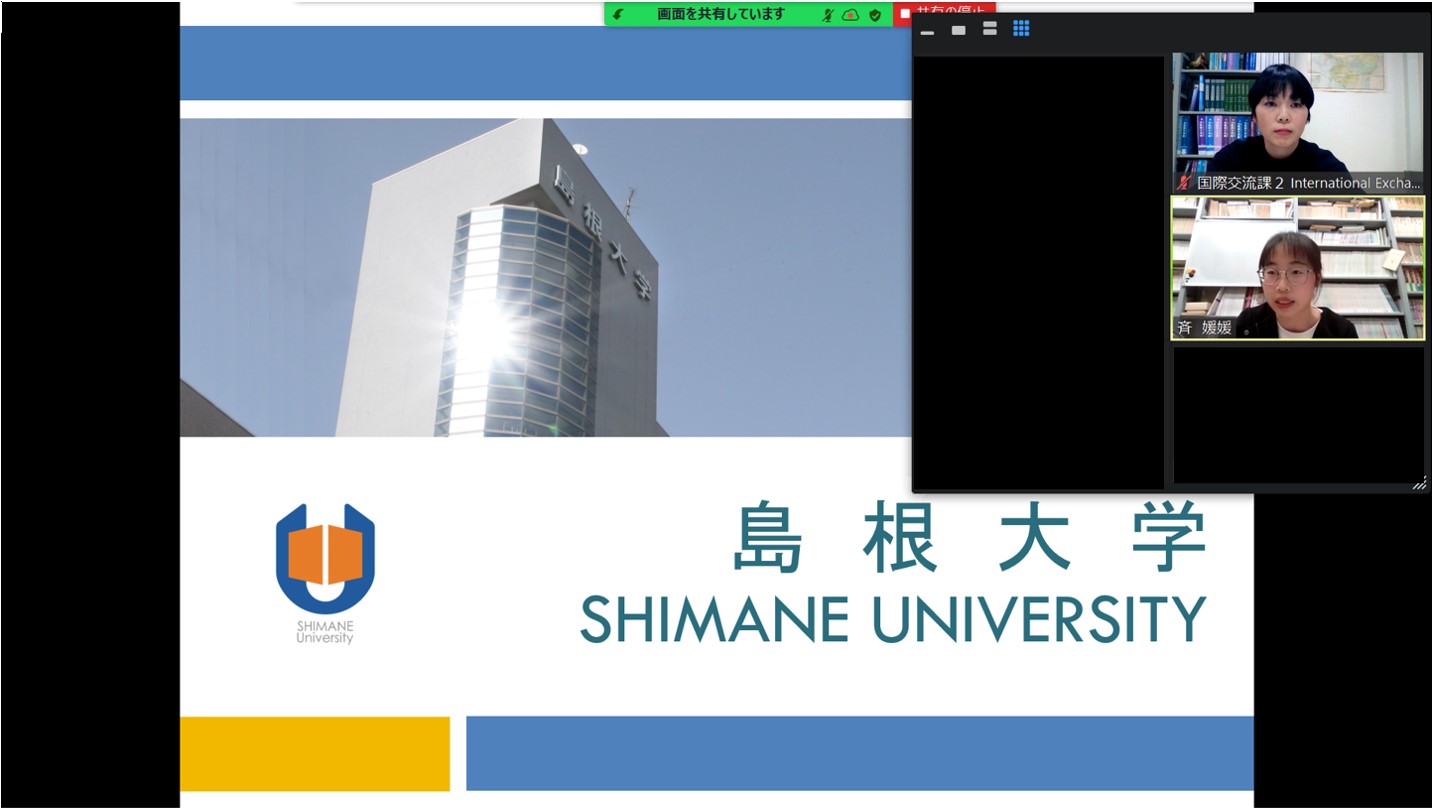Click the resize grip at the video panel corner
The width and height of the screenshot is (1432, 808).
pyautogui.click(x=1419, y=483)
